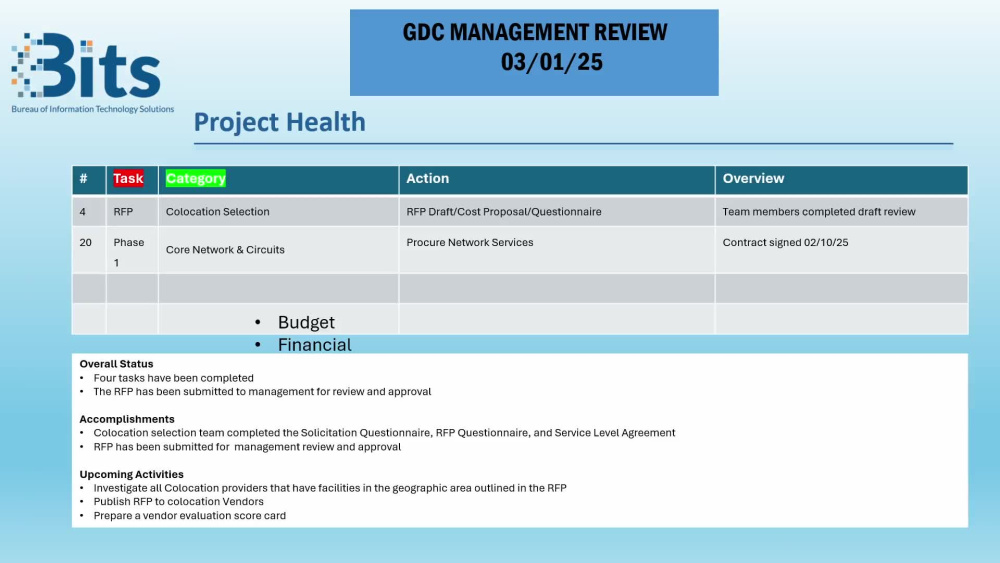Click 'Four tasks have been completed' bullet
The width and height of the screenshot is (1000, 563).
coord(173,378)
